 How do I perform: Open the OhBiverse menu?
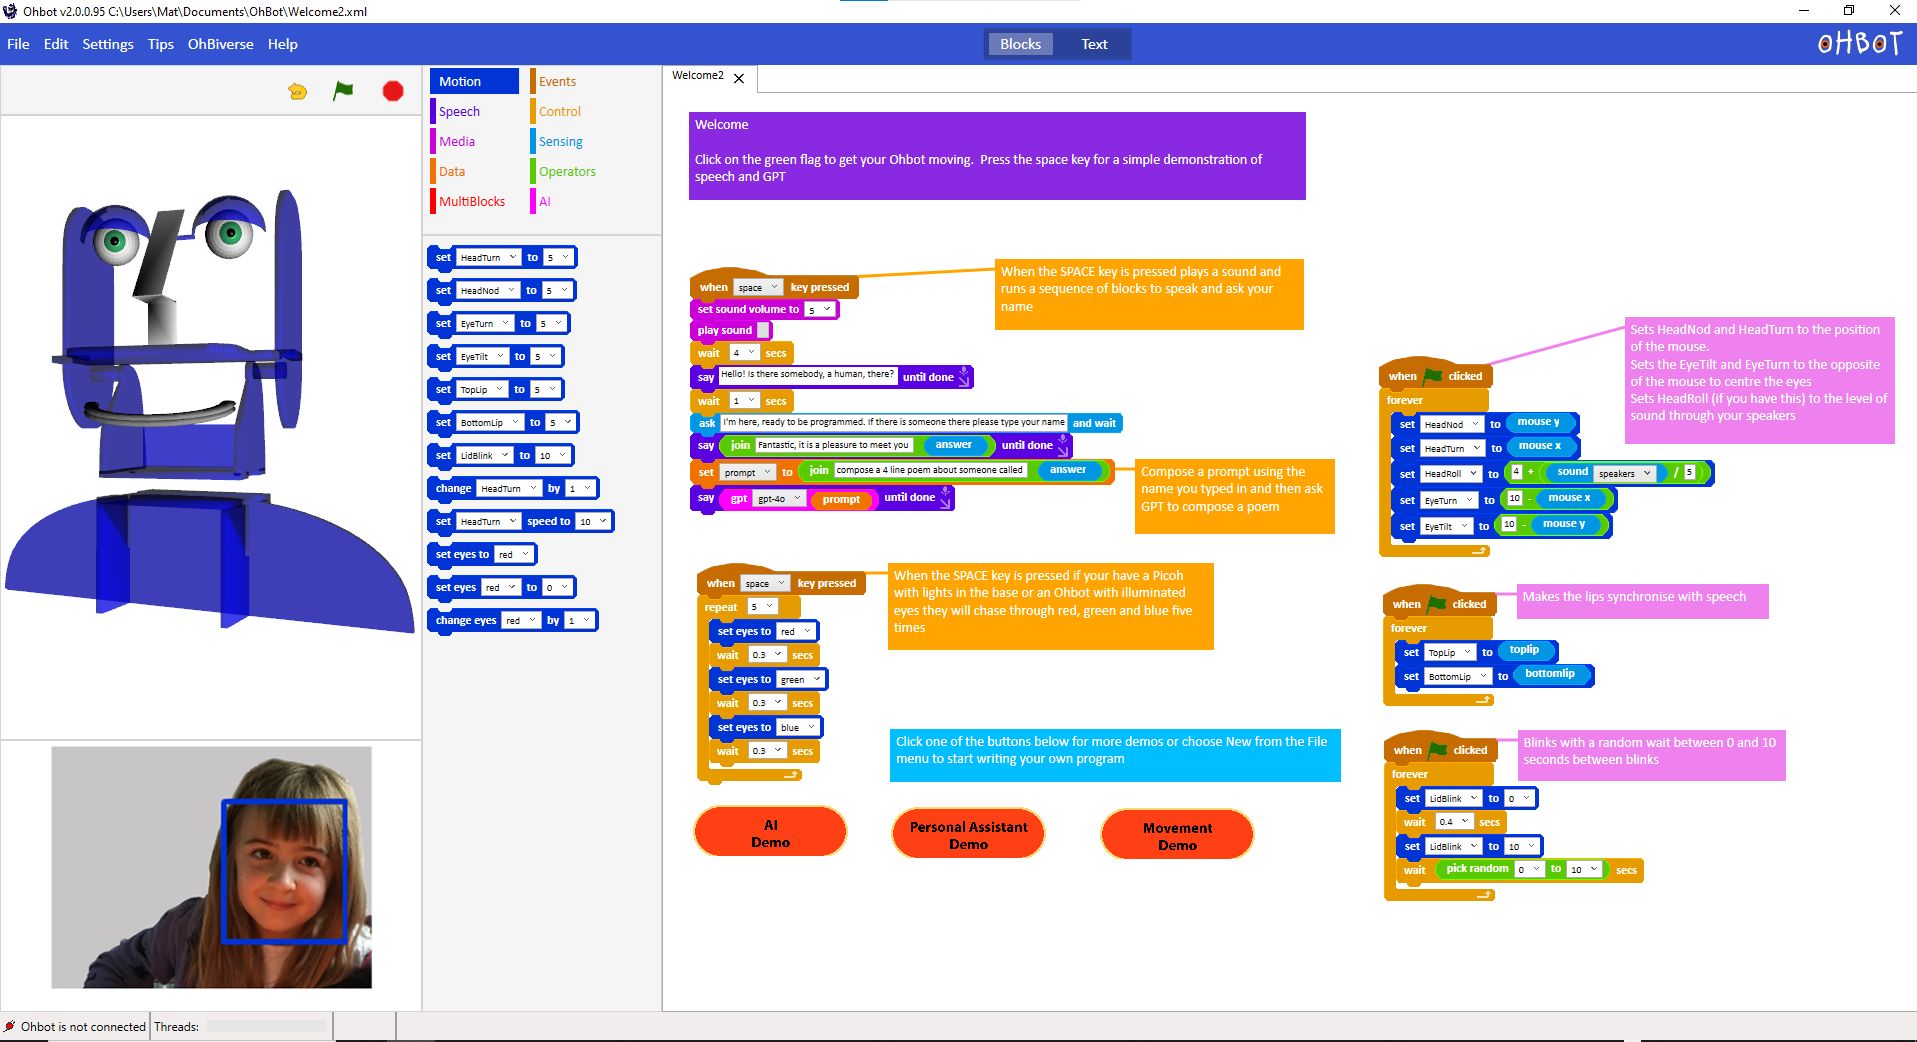pos(220,44)
